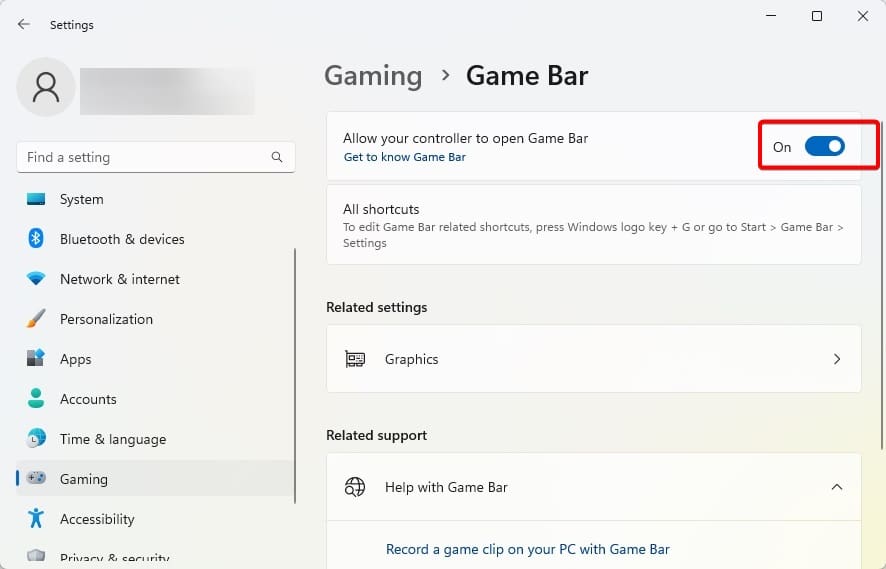Open Graphics via the chevron arrow
Image resolution: width=886 pixels, height=569 pixels.
tap(837, 359)
